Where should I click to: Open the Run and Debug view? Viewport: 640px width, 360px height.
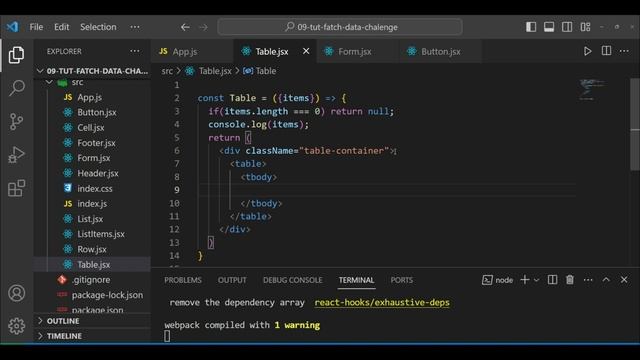pyautogui.click(x=16, y=155)
